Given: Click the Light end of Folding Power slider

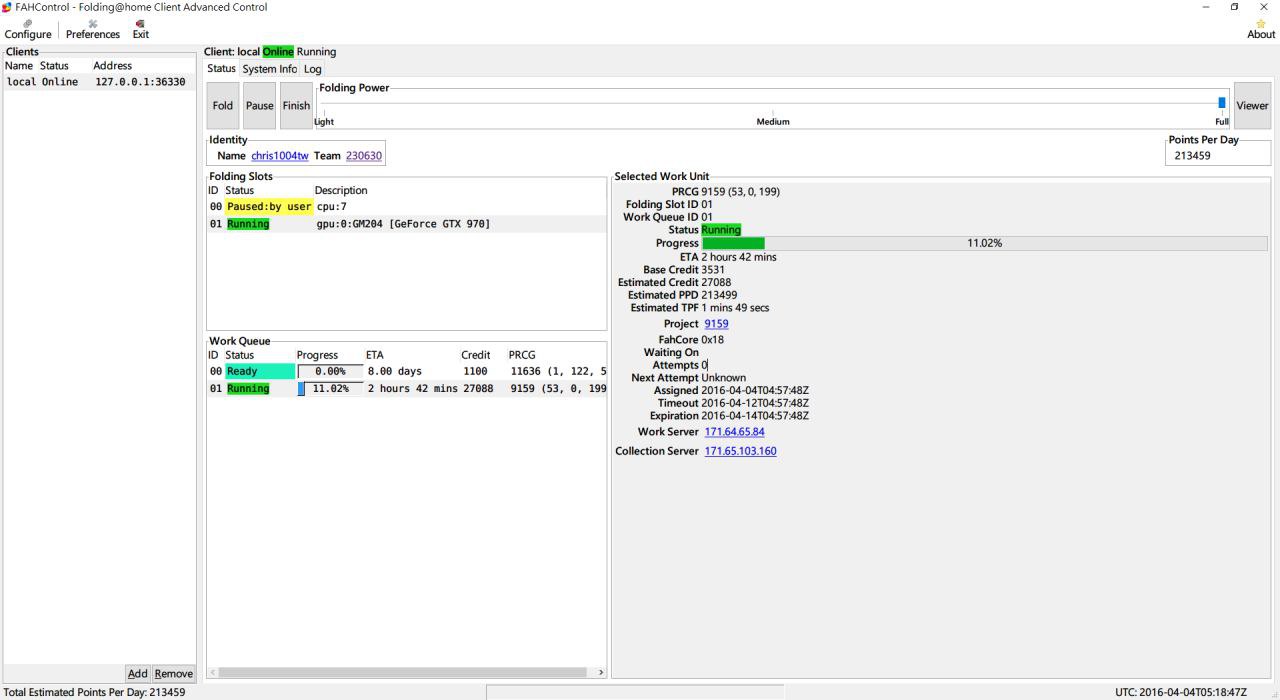Looking at the screenshot, I should click(x=324, y=121).
